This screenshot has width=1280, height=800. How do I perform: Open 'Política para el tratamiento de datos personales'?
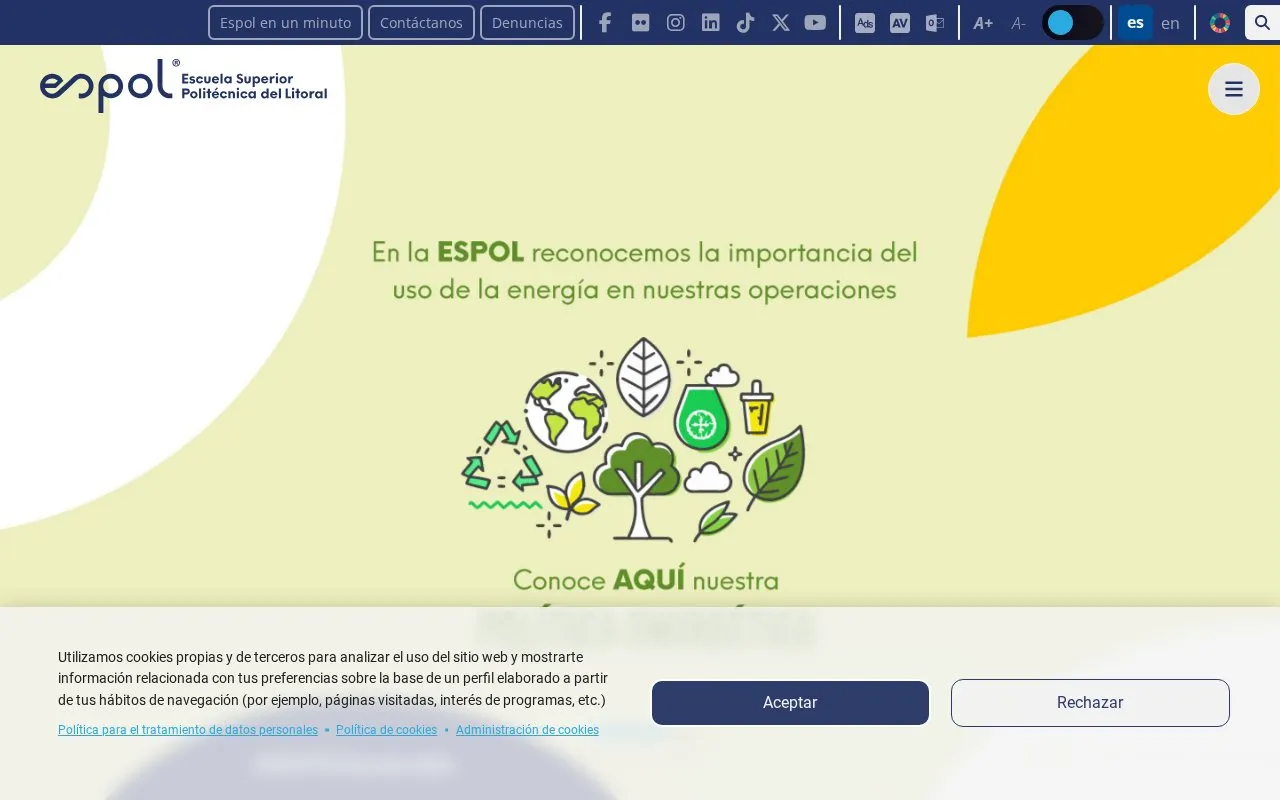point(188,730)
